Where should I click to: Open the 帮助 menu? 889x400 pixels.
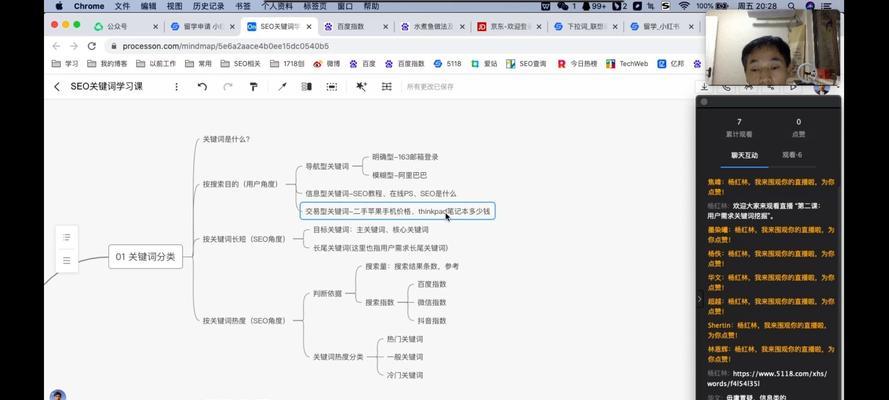(371, 6)
